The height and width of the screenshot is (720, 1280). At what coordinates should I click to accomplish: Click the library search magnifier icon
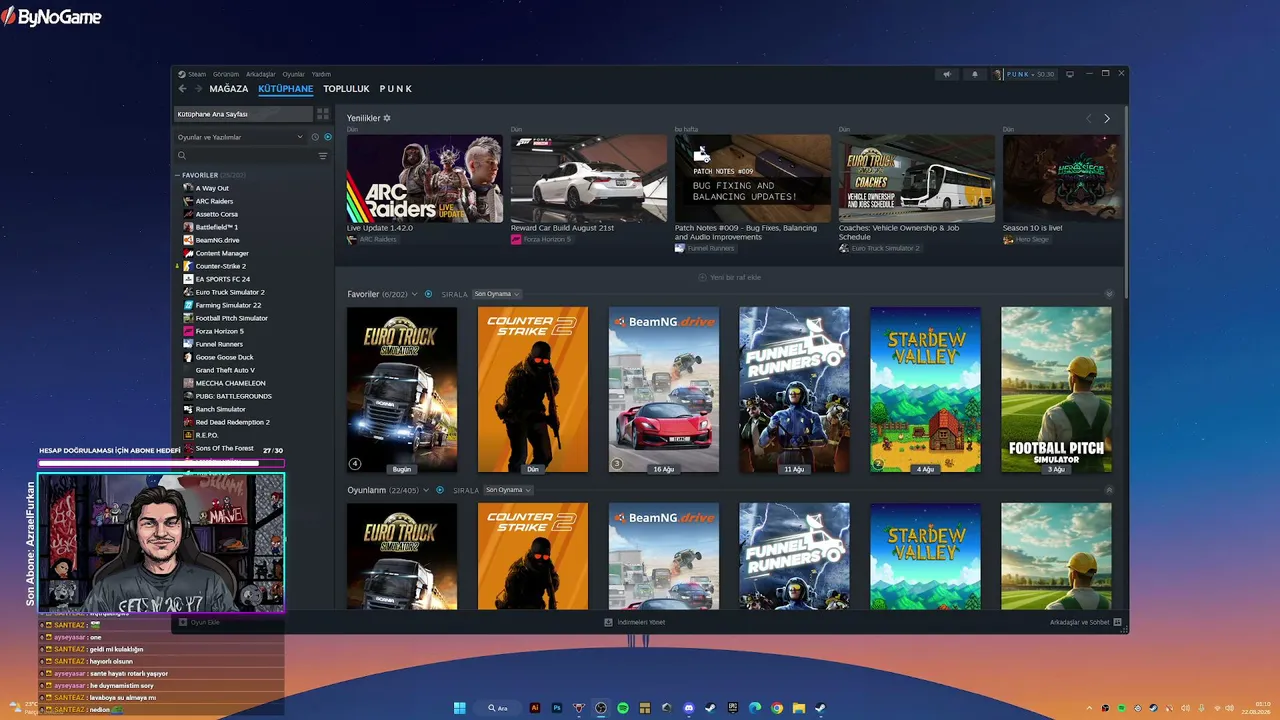[182, 156]
